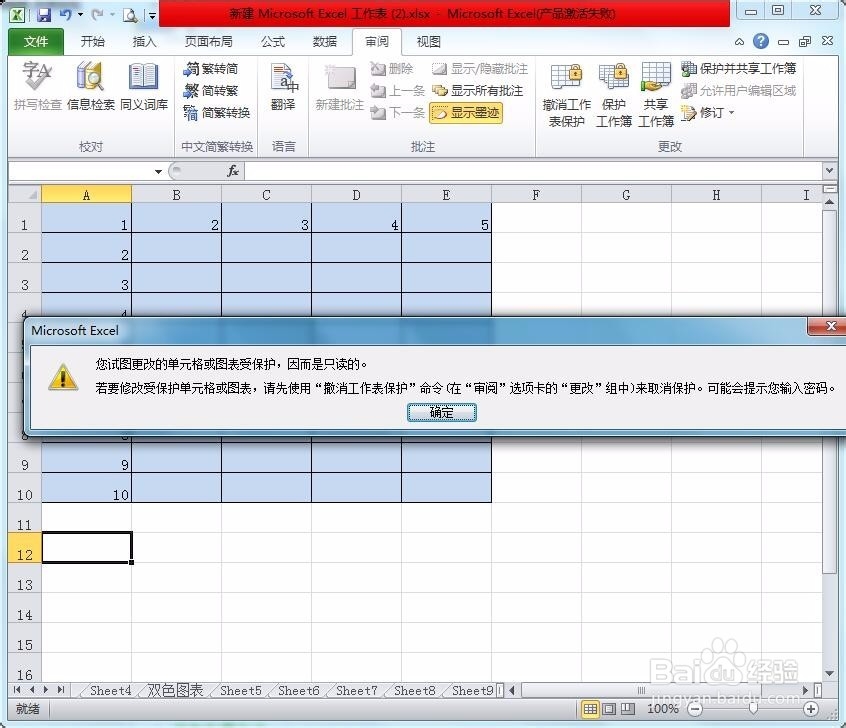The height and width of the screenshot is (728, 846).
Task: Go to first sheet with tab navigation arrow
Action: click(x=17, y=690)
